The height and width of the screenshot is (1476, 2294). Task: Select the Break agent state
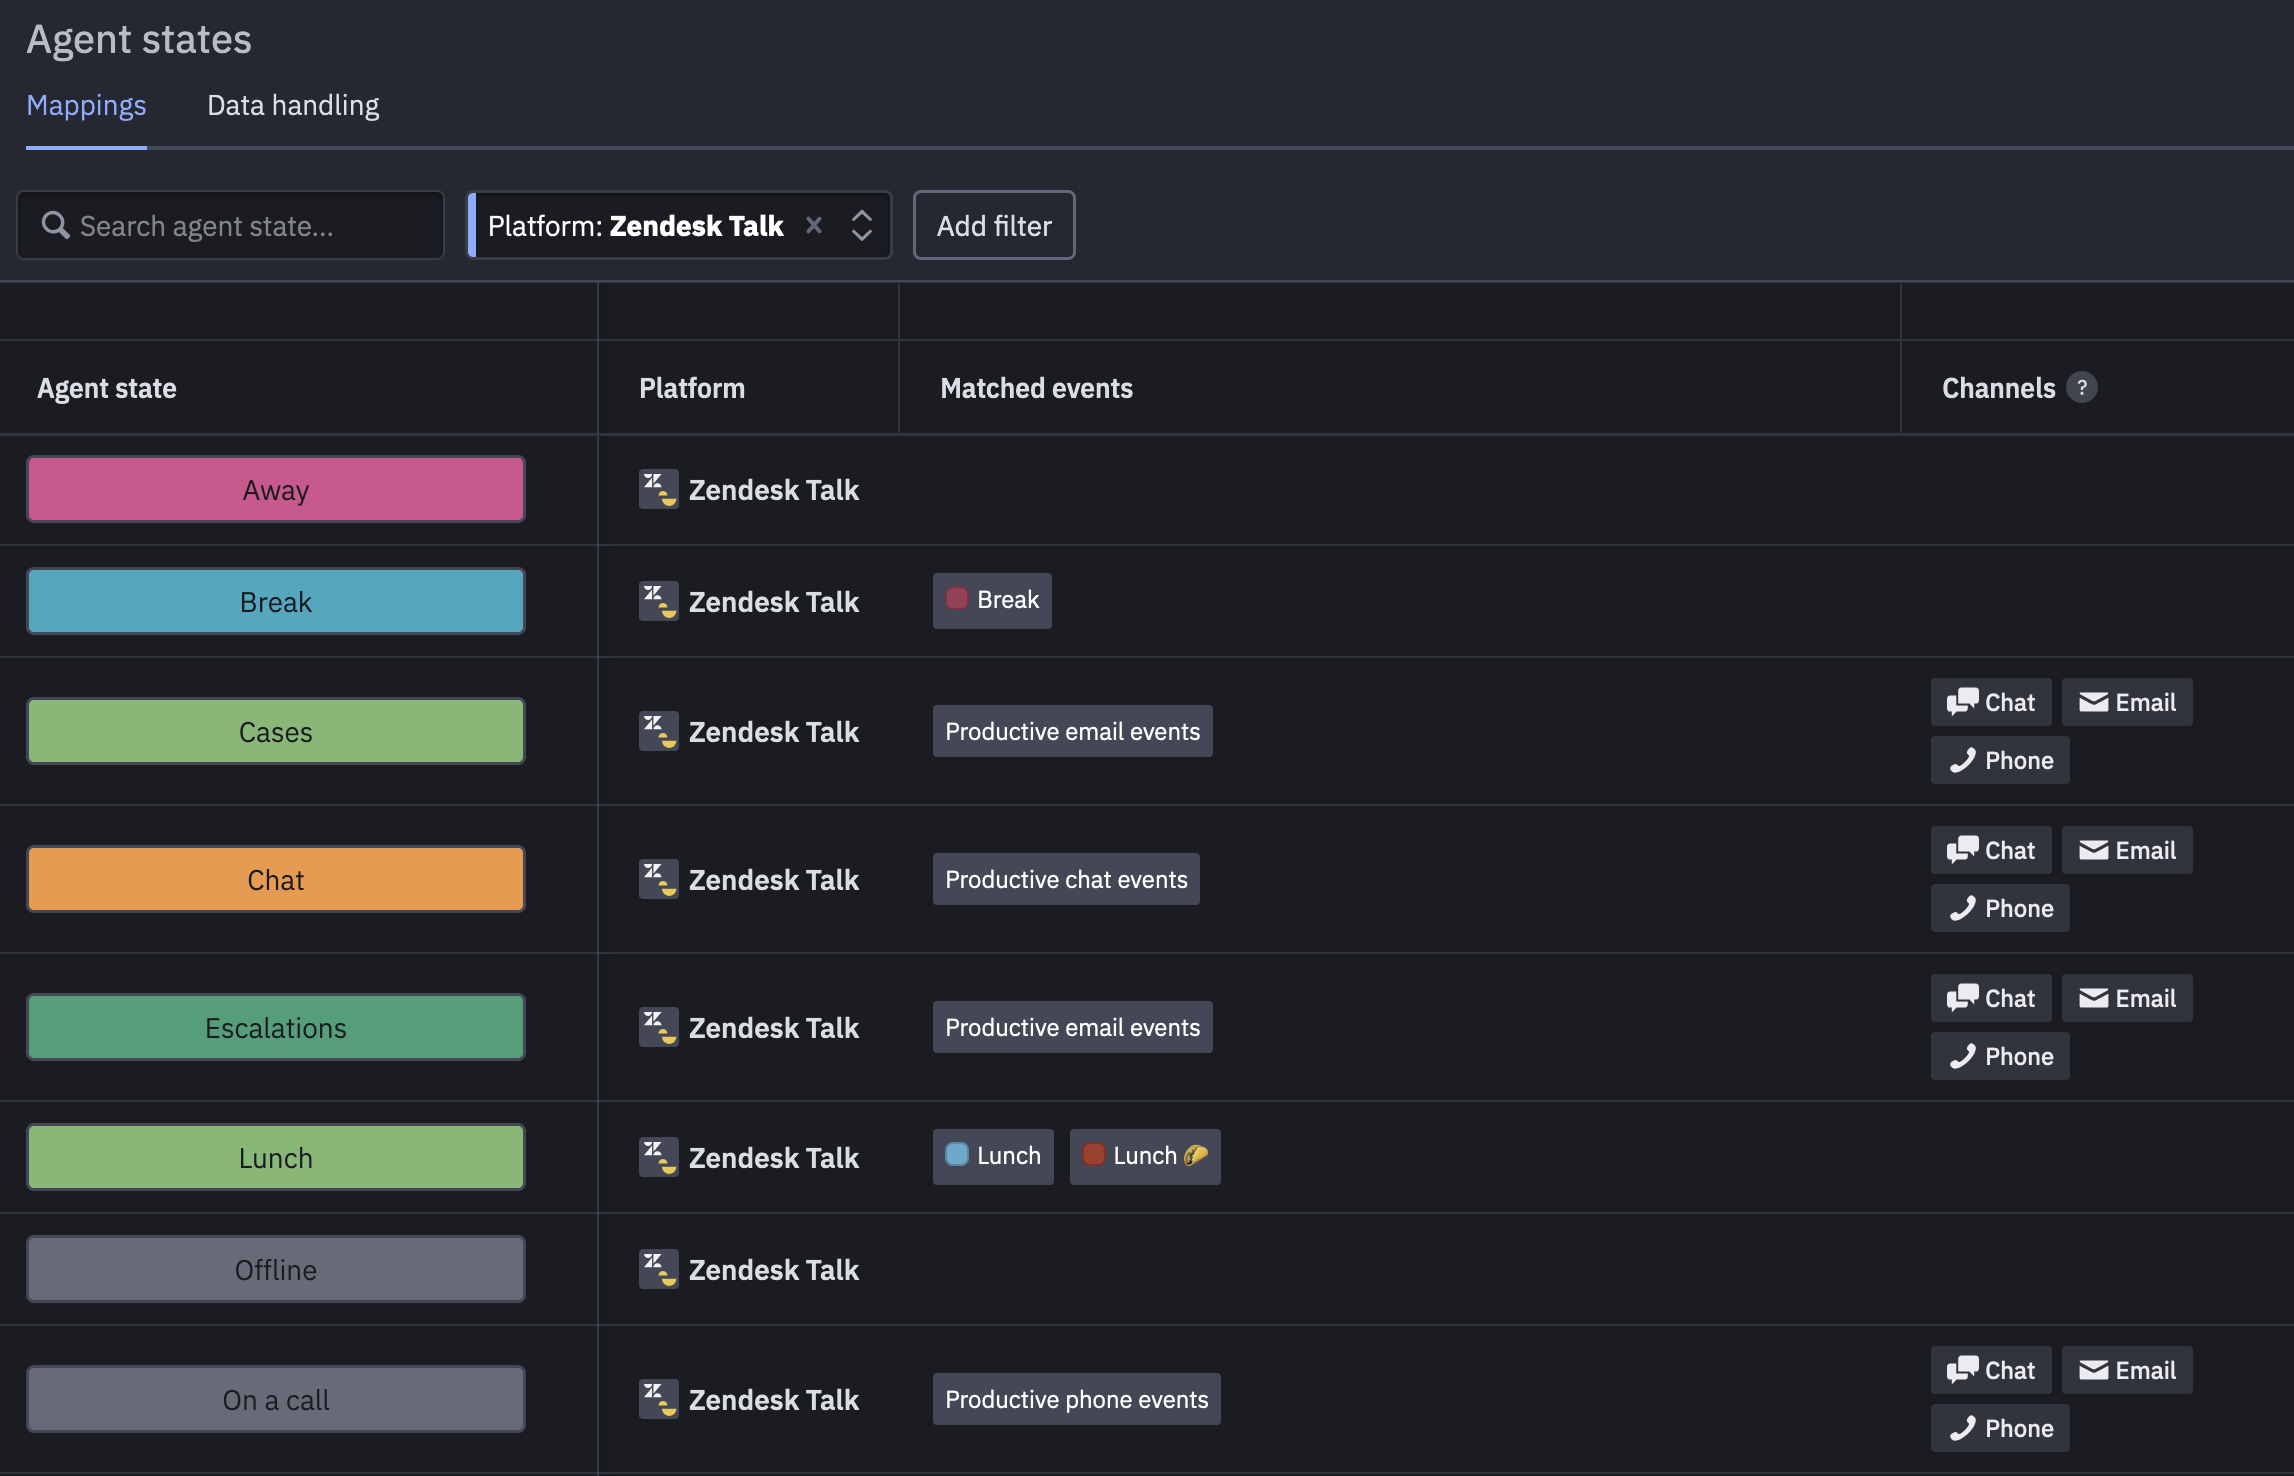pyautogui.click(x=276, y=602)
